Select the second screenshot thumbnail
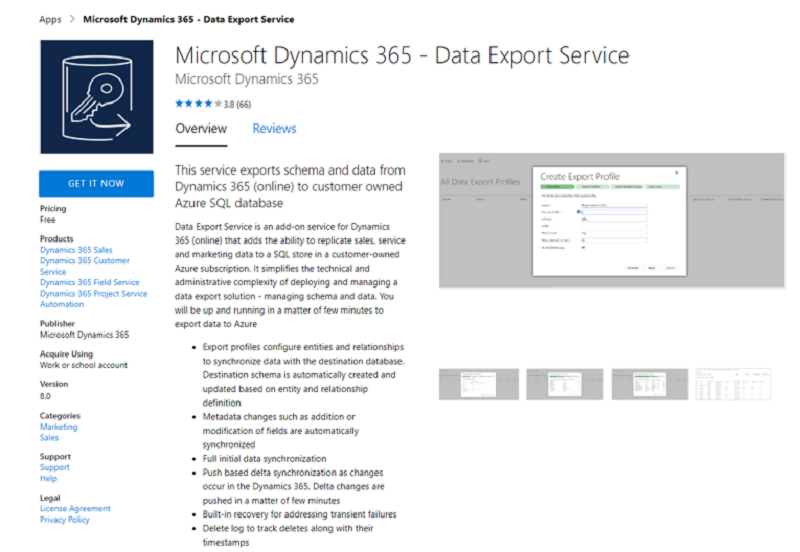 coord(563,384)
